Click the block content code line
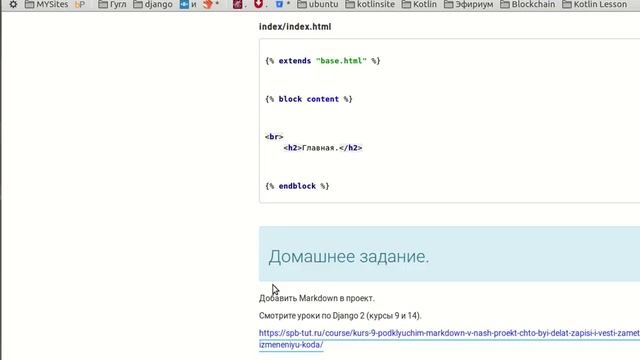This screenshot has height=360, width=640. [x=309, y=99]
